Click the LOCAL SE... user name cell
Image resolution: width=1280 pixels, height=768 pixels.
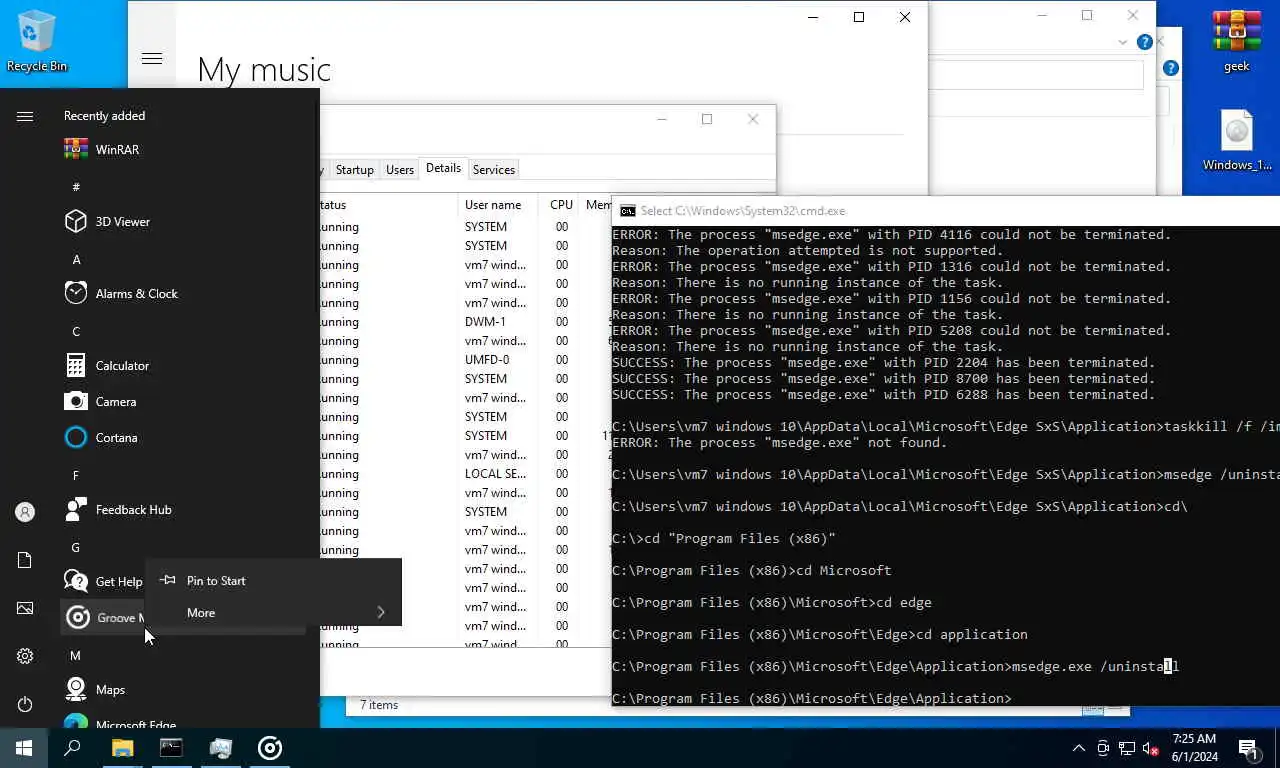click(x=495, y=474)
